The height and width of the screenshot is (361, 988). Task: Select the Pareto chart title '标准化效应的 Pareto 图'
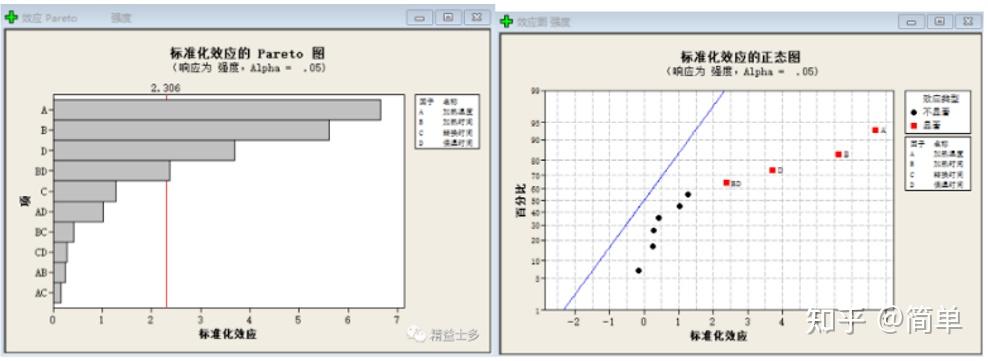[x=248, y=54]
